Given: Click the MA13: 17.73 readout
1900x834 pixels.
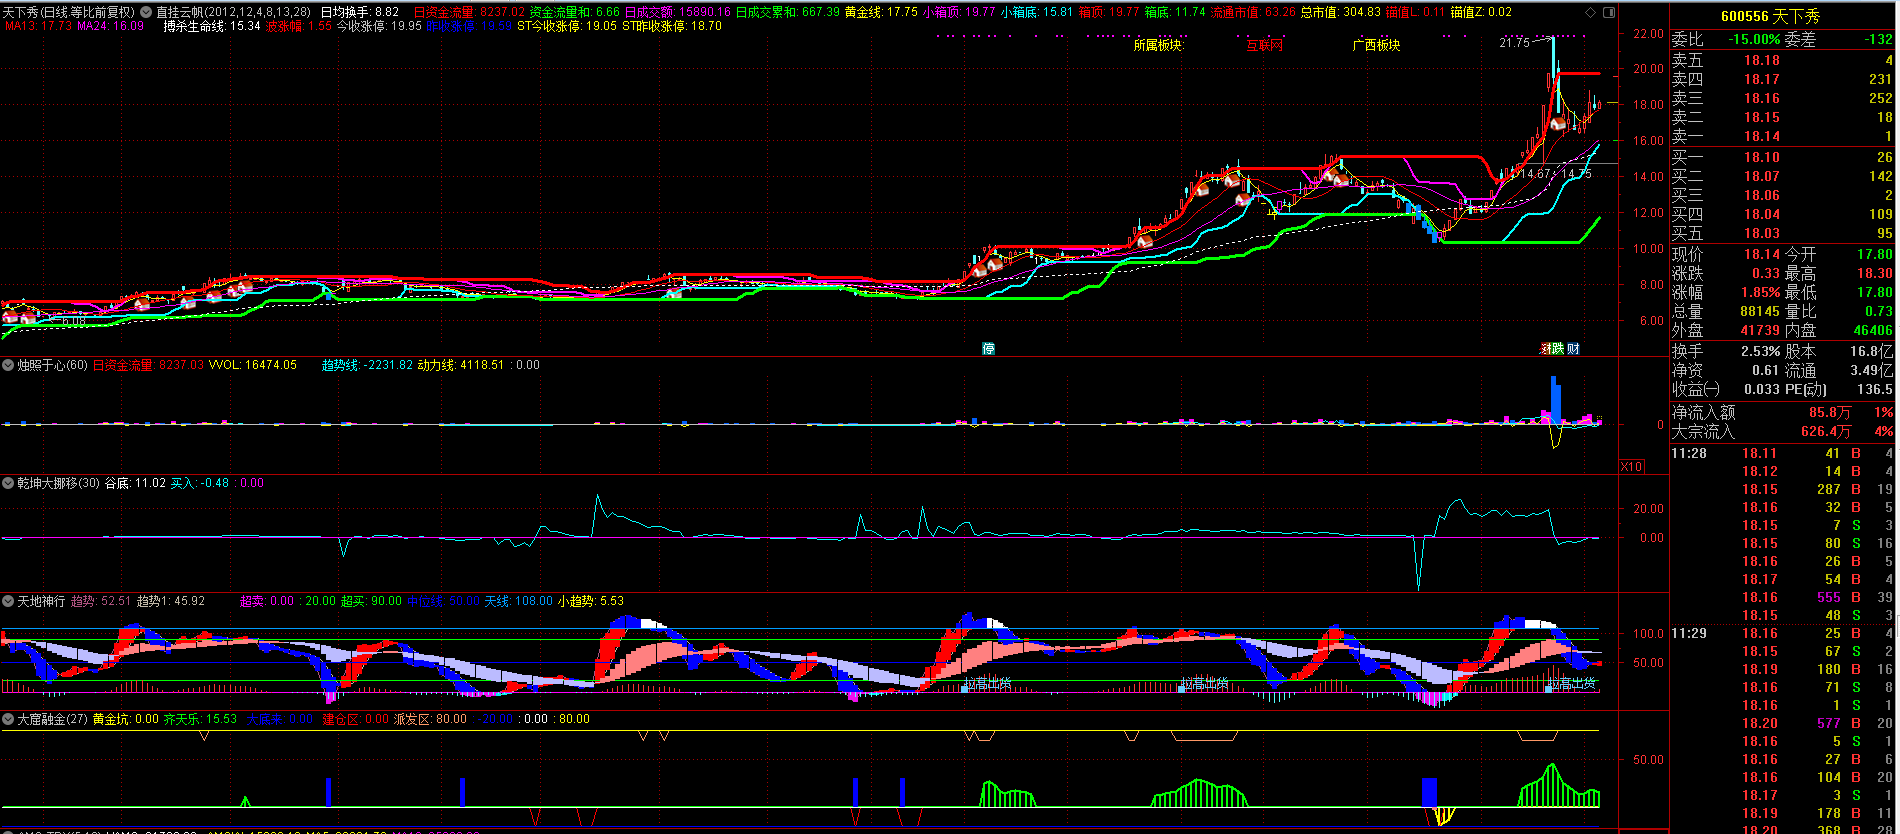Looking at the screenshot, I should click(x=38, y=26).
